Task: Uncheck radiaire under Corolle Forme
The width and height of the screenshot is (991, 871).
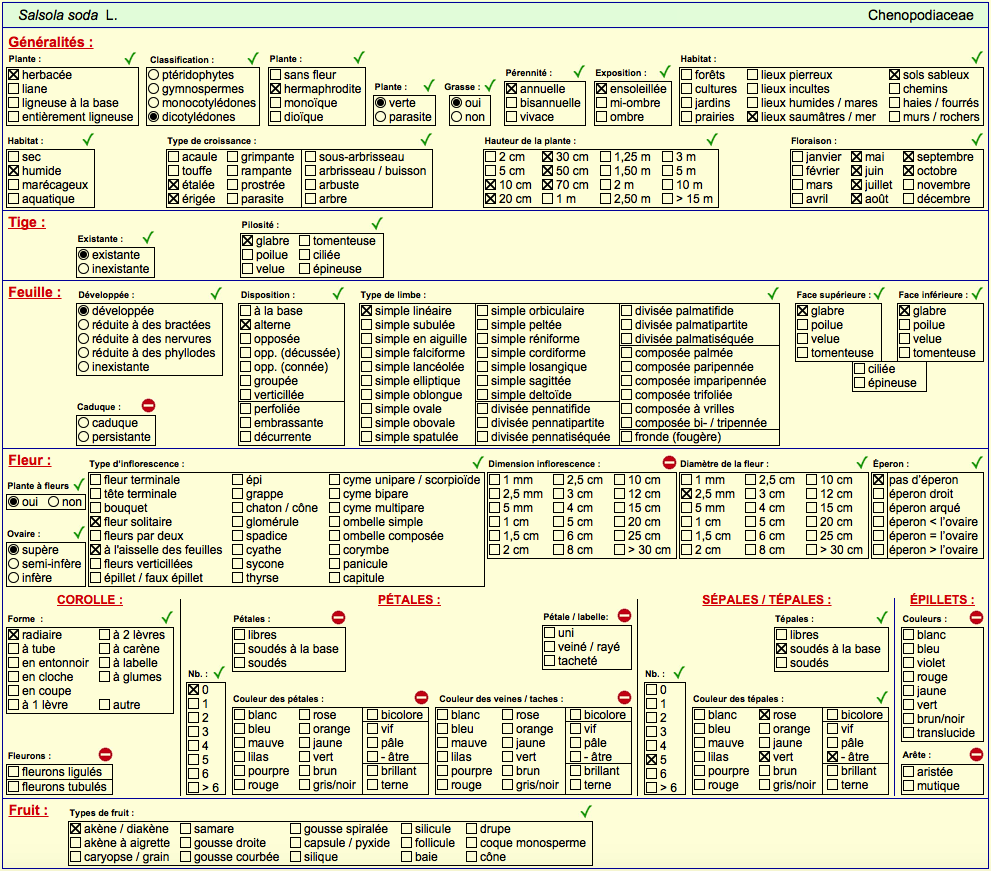Action: coord(13,635)
